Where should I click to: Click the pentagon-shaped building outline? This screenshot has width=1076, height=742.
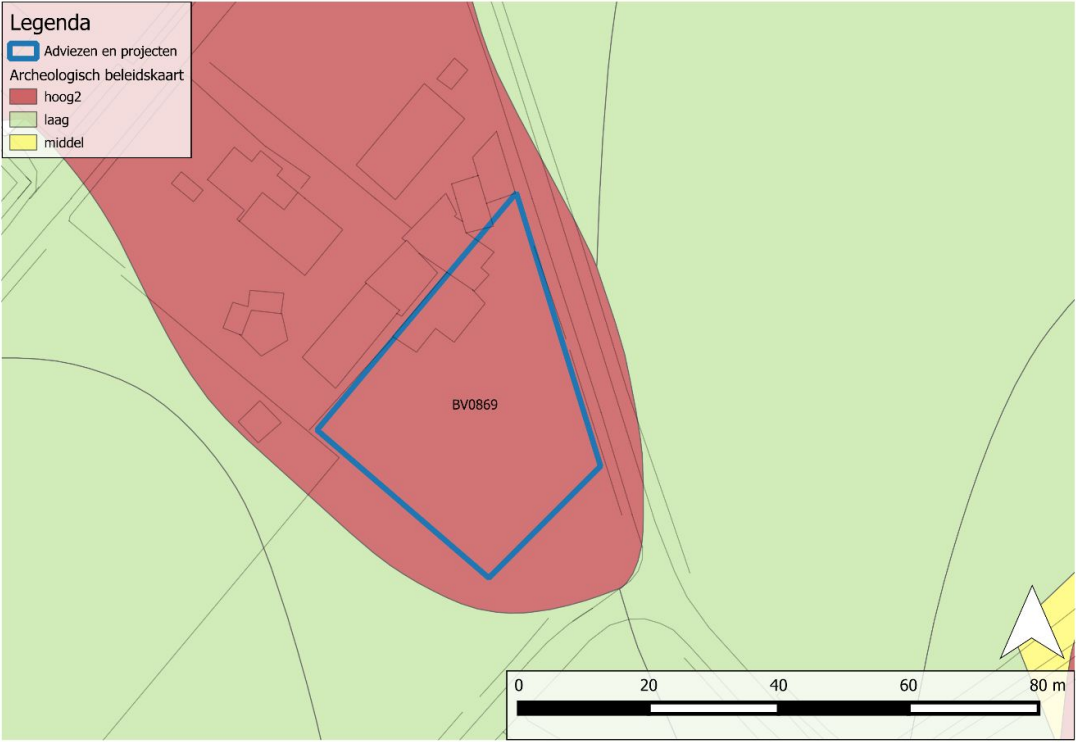(264, 332)
